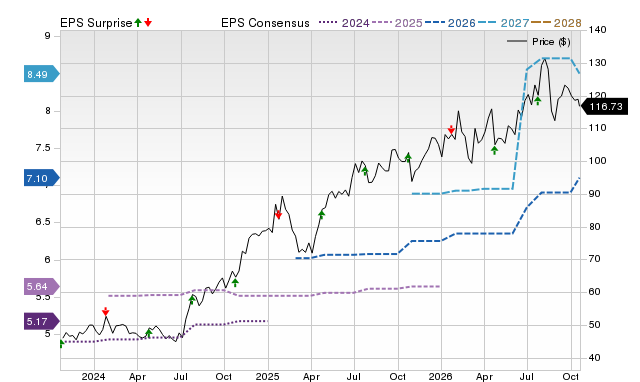
Task: Click green EPS beat arrow near May 2026
Action: coord(494,150)
